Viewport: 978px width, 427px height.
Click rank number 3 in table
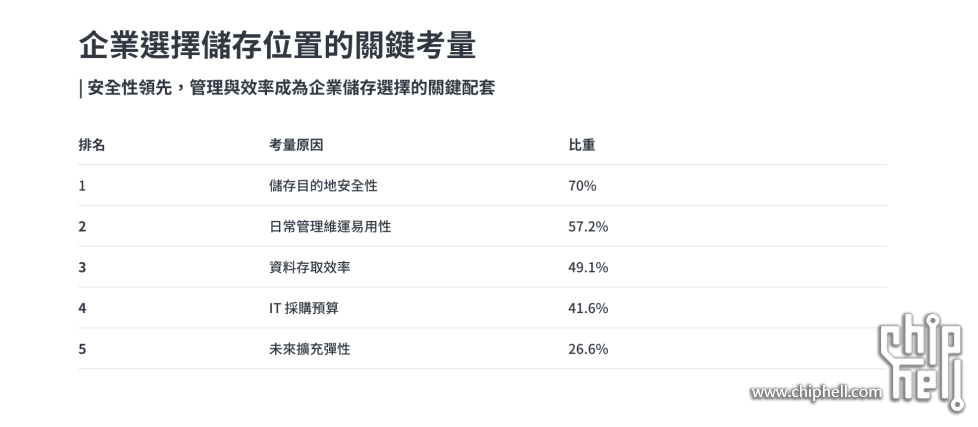point(82,267)
